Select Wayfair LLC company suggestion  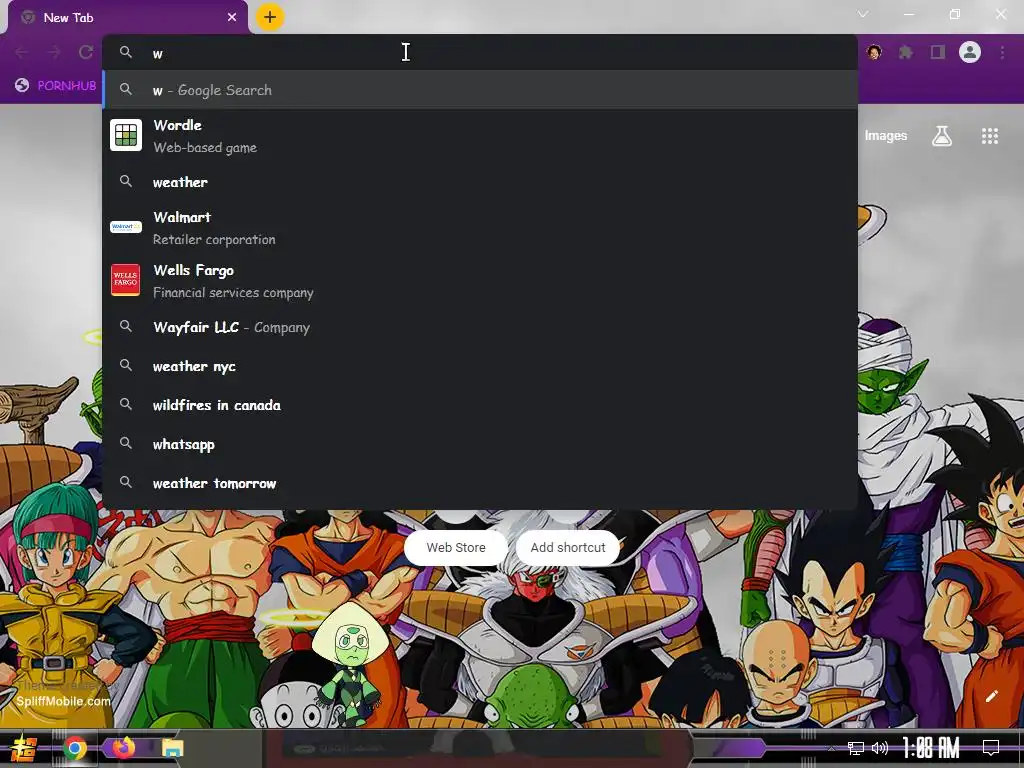[x=479, y=327]
